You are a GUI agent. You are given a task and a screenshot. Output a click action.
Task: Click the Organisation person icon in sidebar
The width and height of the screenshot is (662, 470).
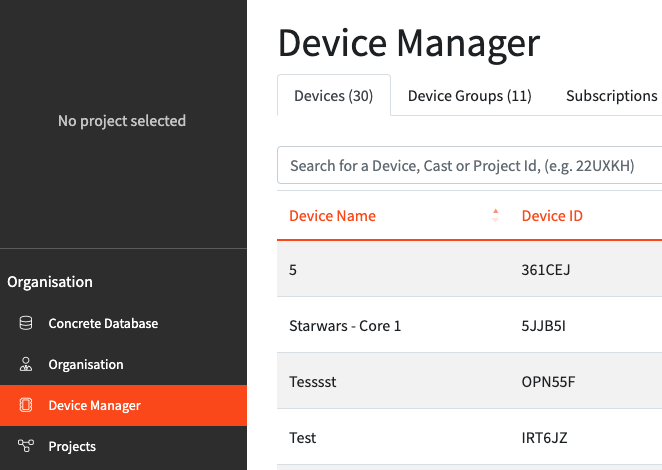pos(26,365)
